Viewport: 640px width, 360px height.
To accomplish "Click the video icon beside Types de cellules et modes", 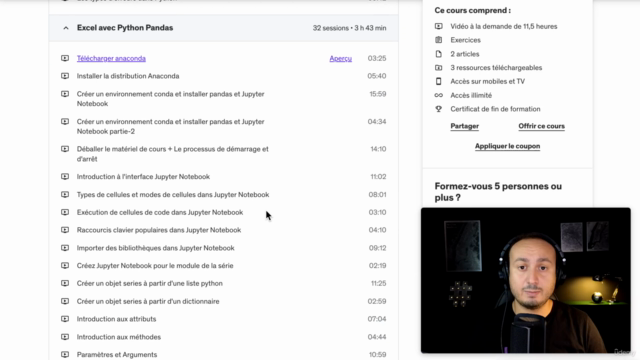I will pyautogui.click(x=65, y=195).
